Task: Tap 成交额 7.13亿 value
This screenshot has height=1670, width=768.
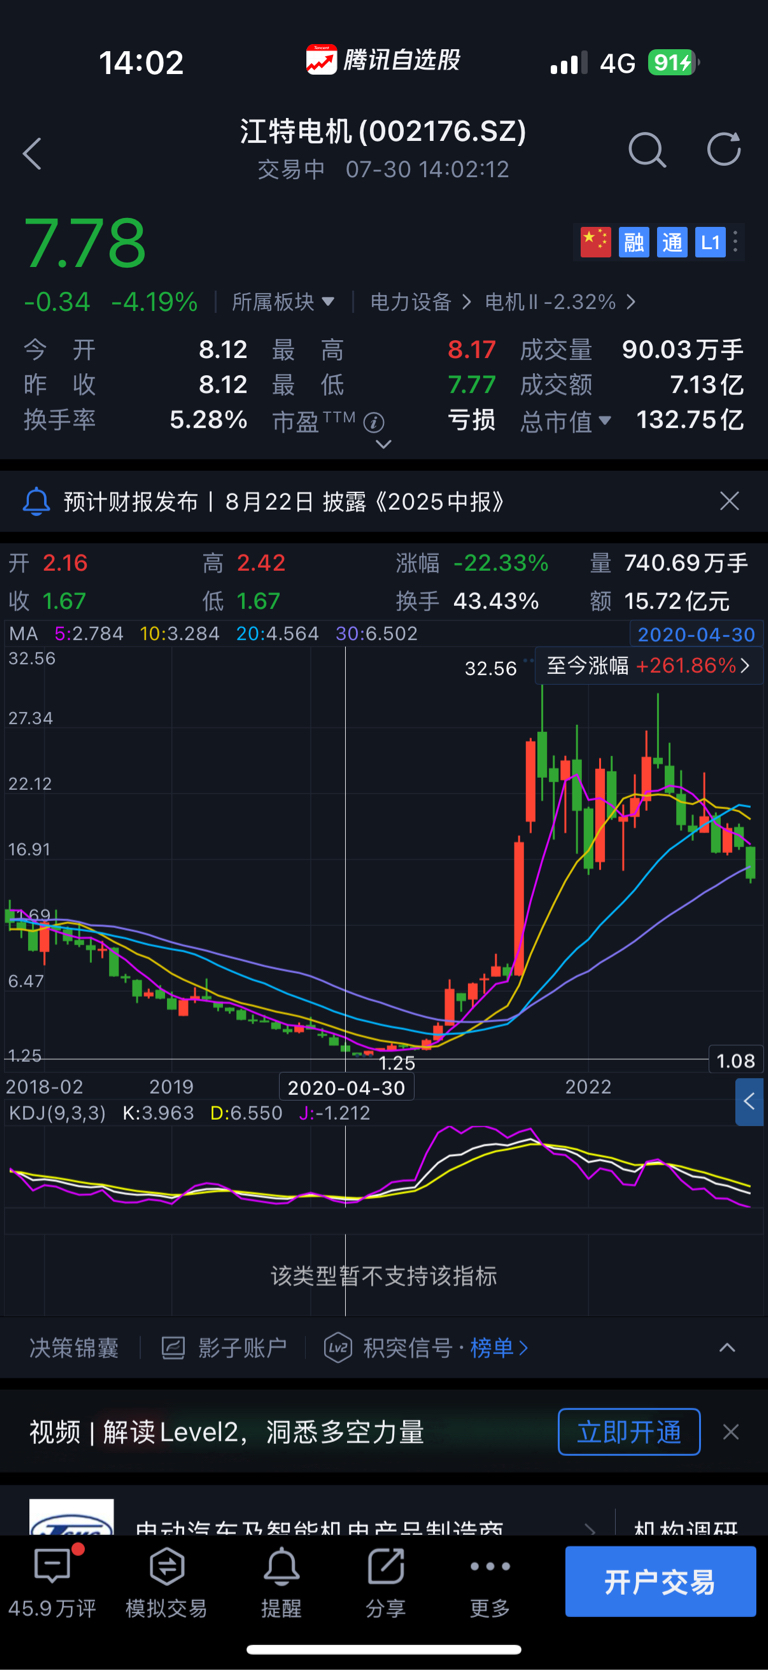Action: click(707, 385)
